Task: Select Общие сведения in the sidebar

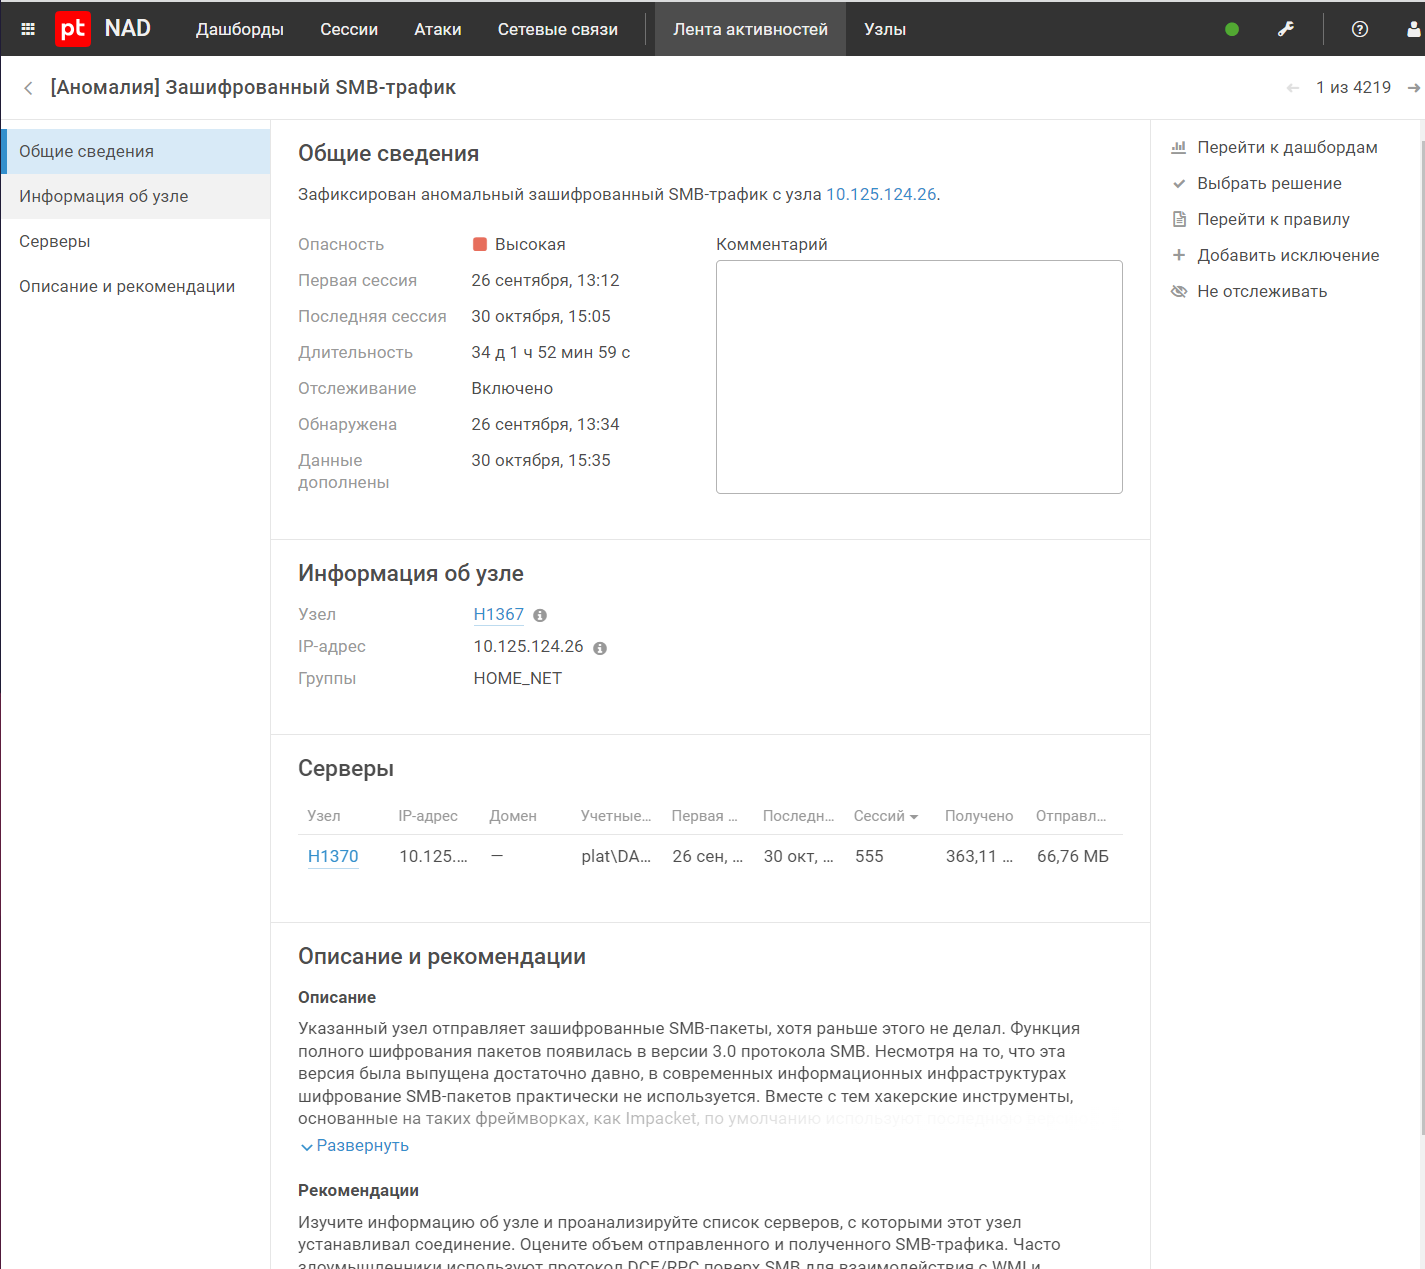Action: 135,151
